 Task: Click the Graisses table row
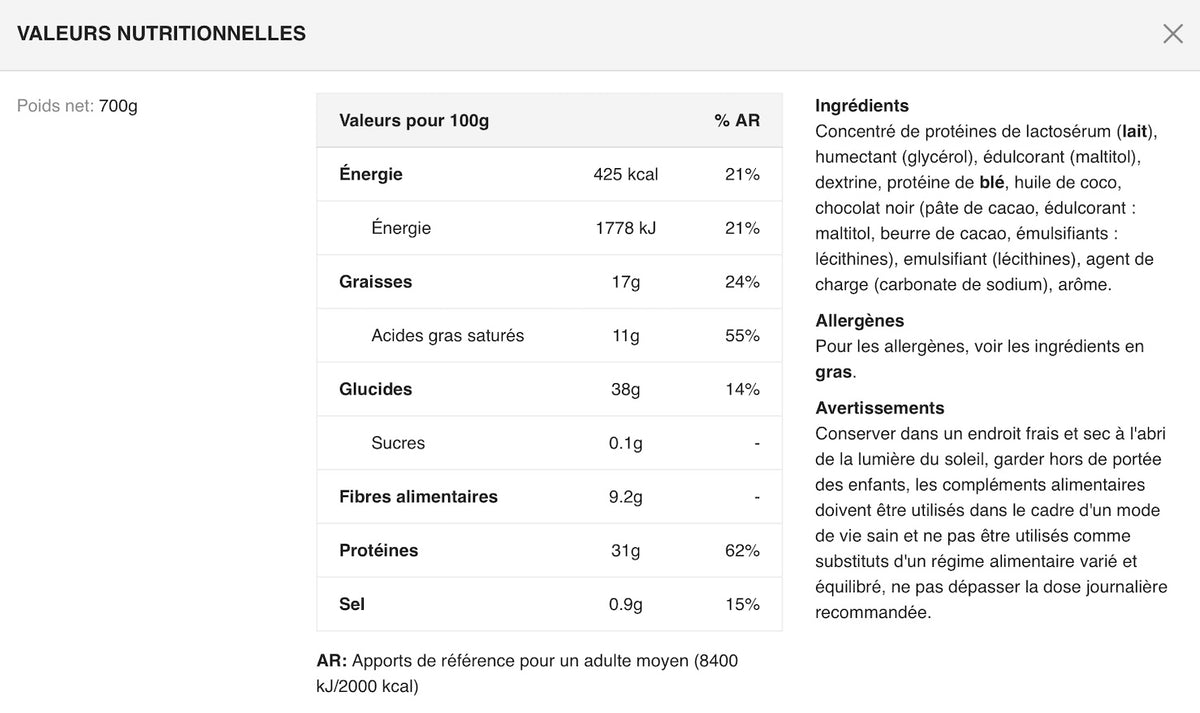pyautogui.click(x=549, y=282)
